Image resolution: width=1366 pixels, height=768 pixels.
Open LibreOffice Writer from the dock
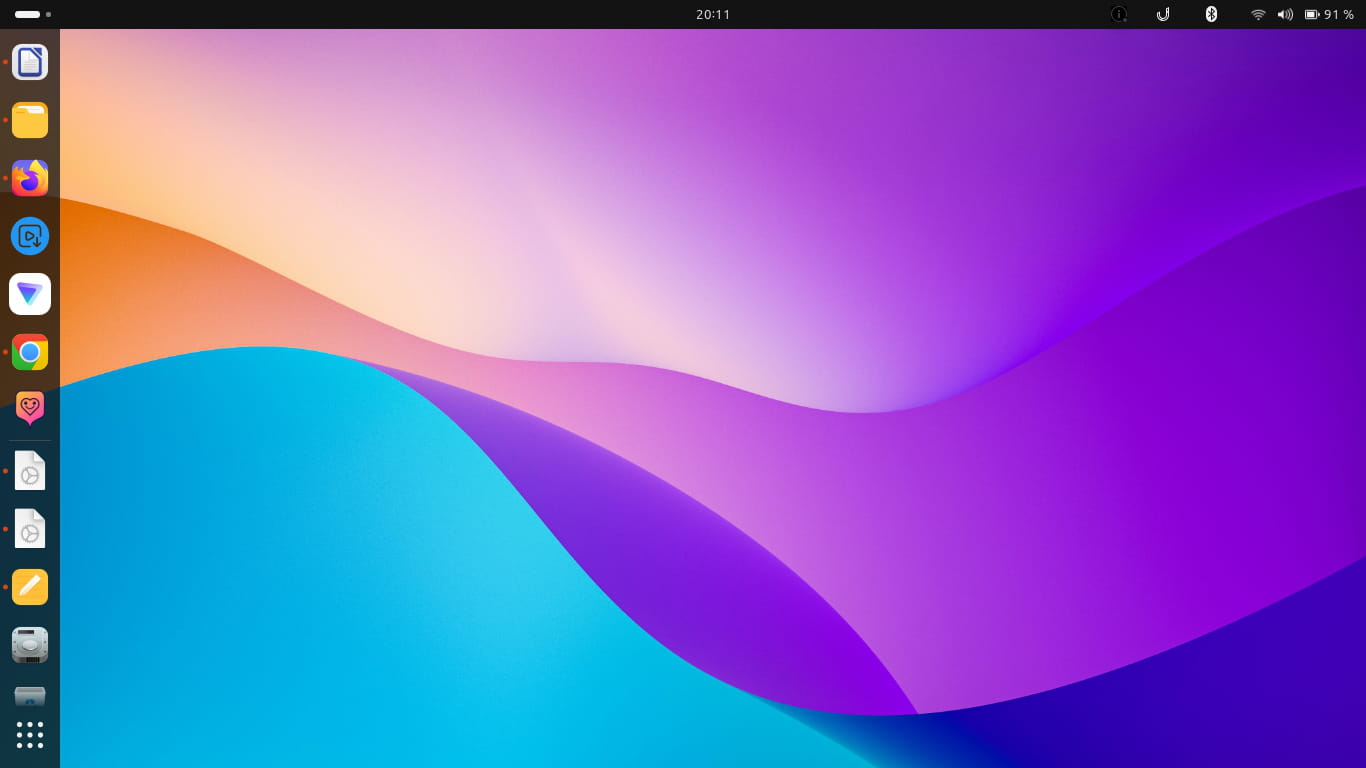[x=30, y=62]
